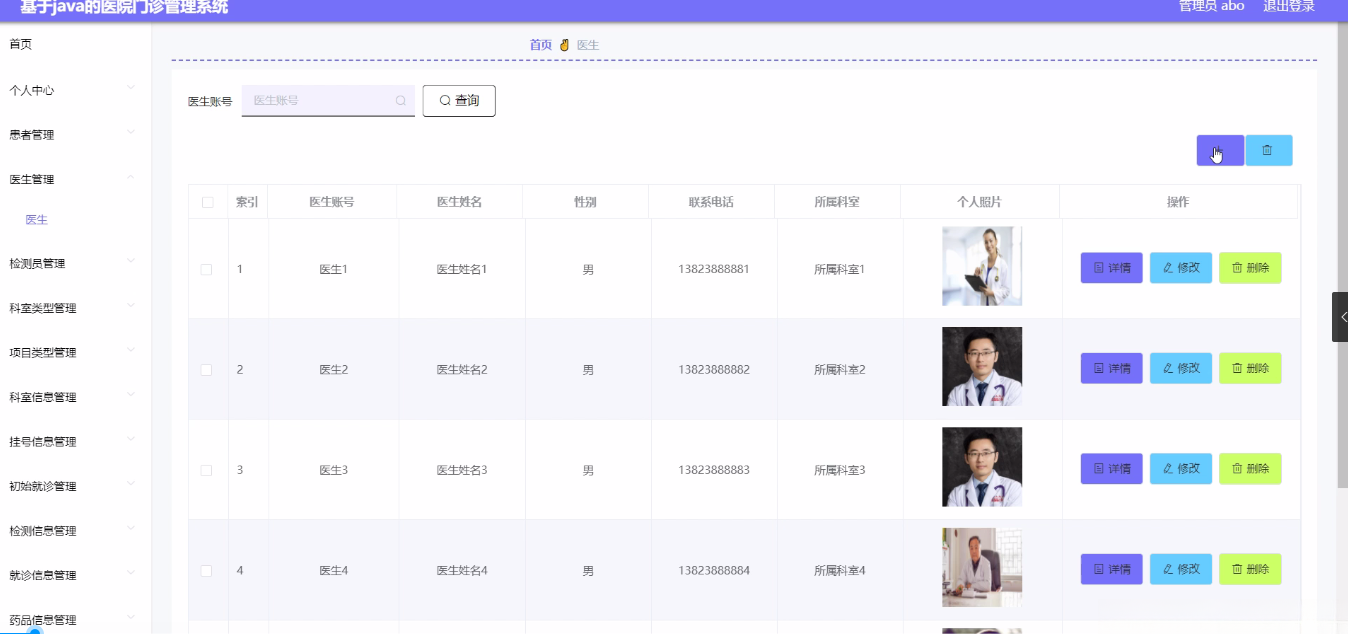Open photo thumbnail of 医生3

tap(982, 467)
